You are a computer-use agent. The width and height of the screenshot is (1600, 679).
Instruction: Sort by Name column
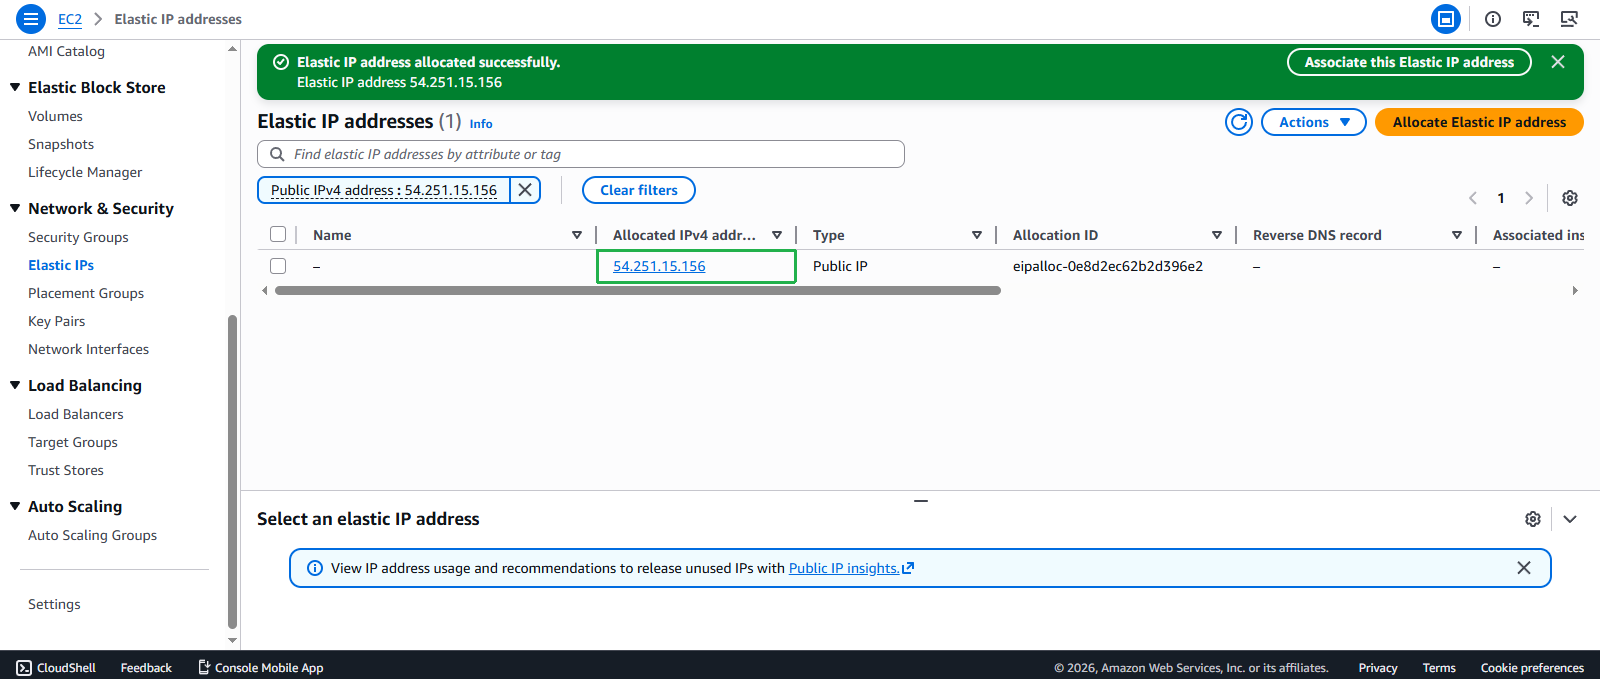pos(577,235)
